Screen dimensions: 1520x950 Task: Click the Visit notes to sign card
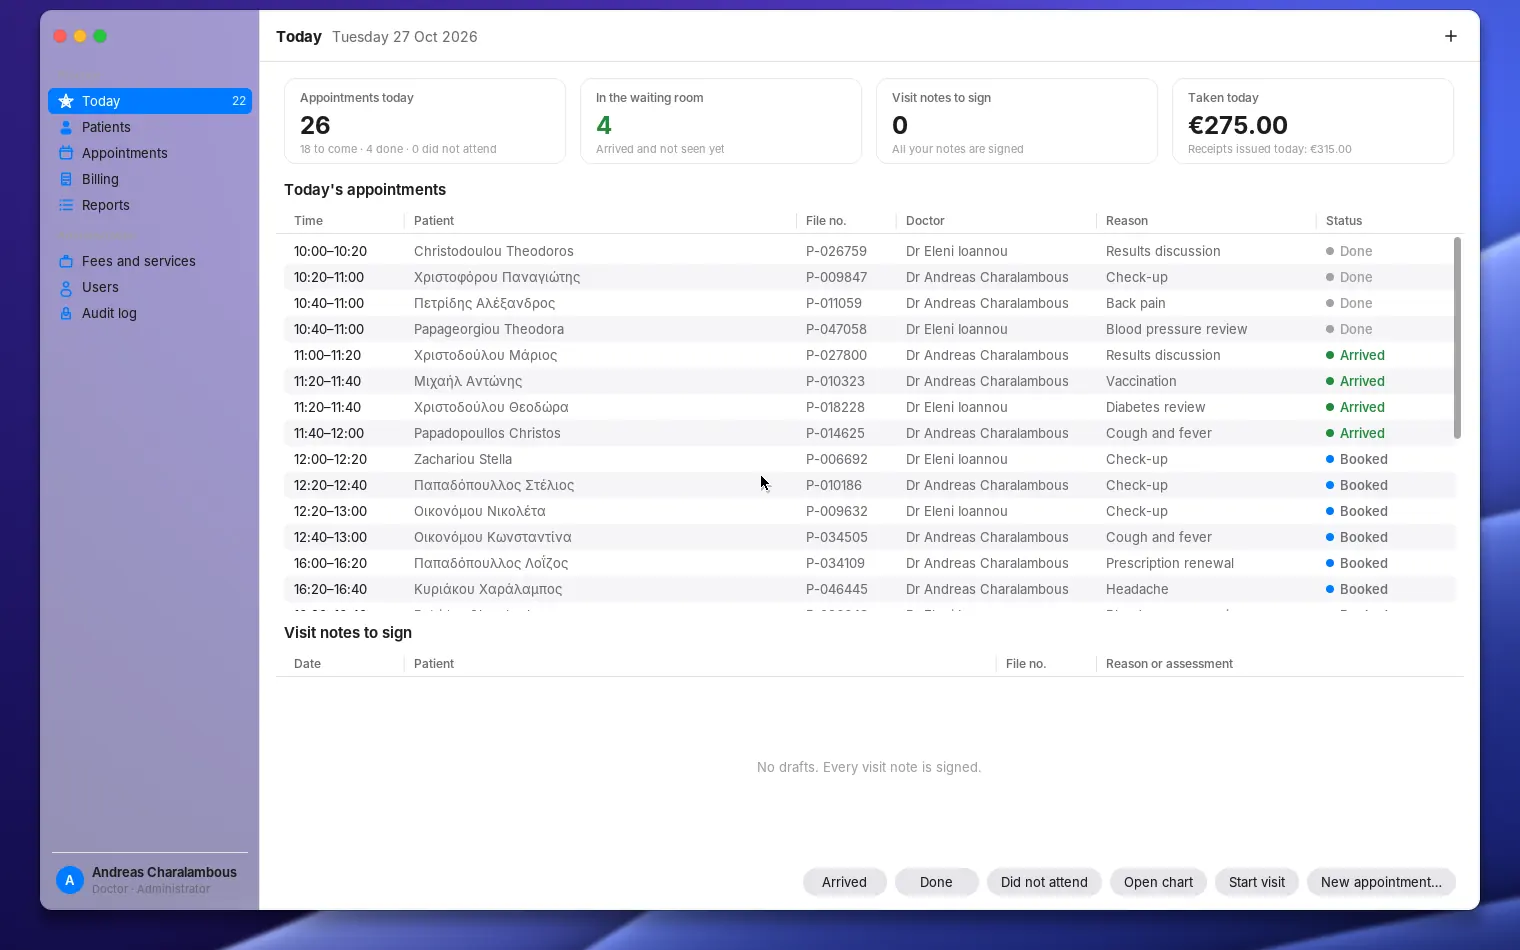(x=1017, y=121)
